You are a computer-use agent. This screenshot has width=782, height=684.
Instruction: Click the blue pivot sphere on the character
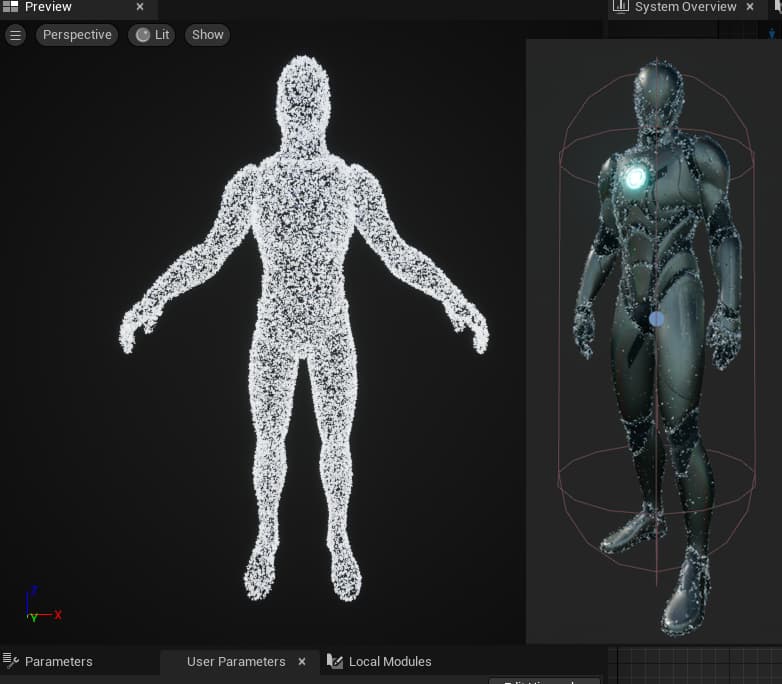tap(656, 319)
